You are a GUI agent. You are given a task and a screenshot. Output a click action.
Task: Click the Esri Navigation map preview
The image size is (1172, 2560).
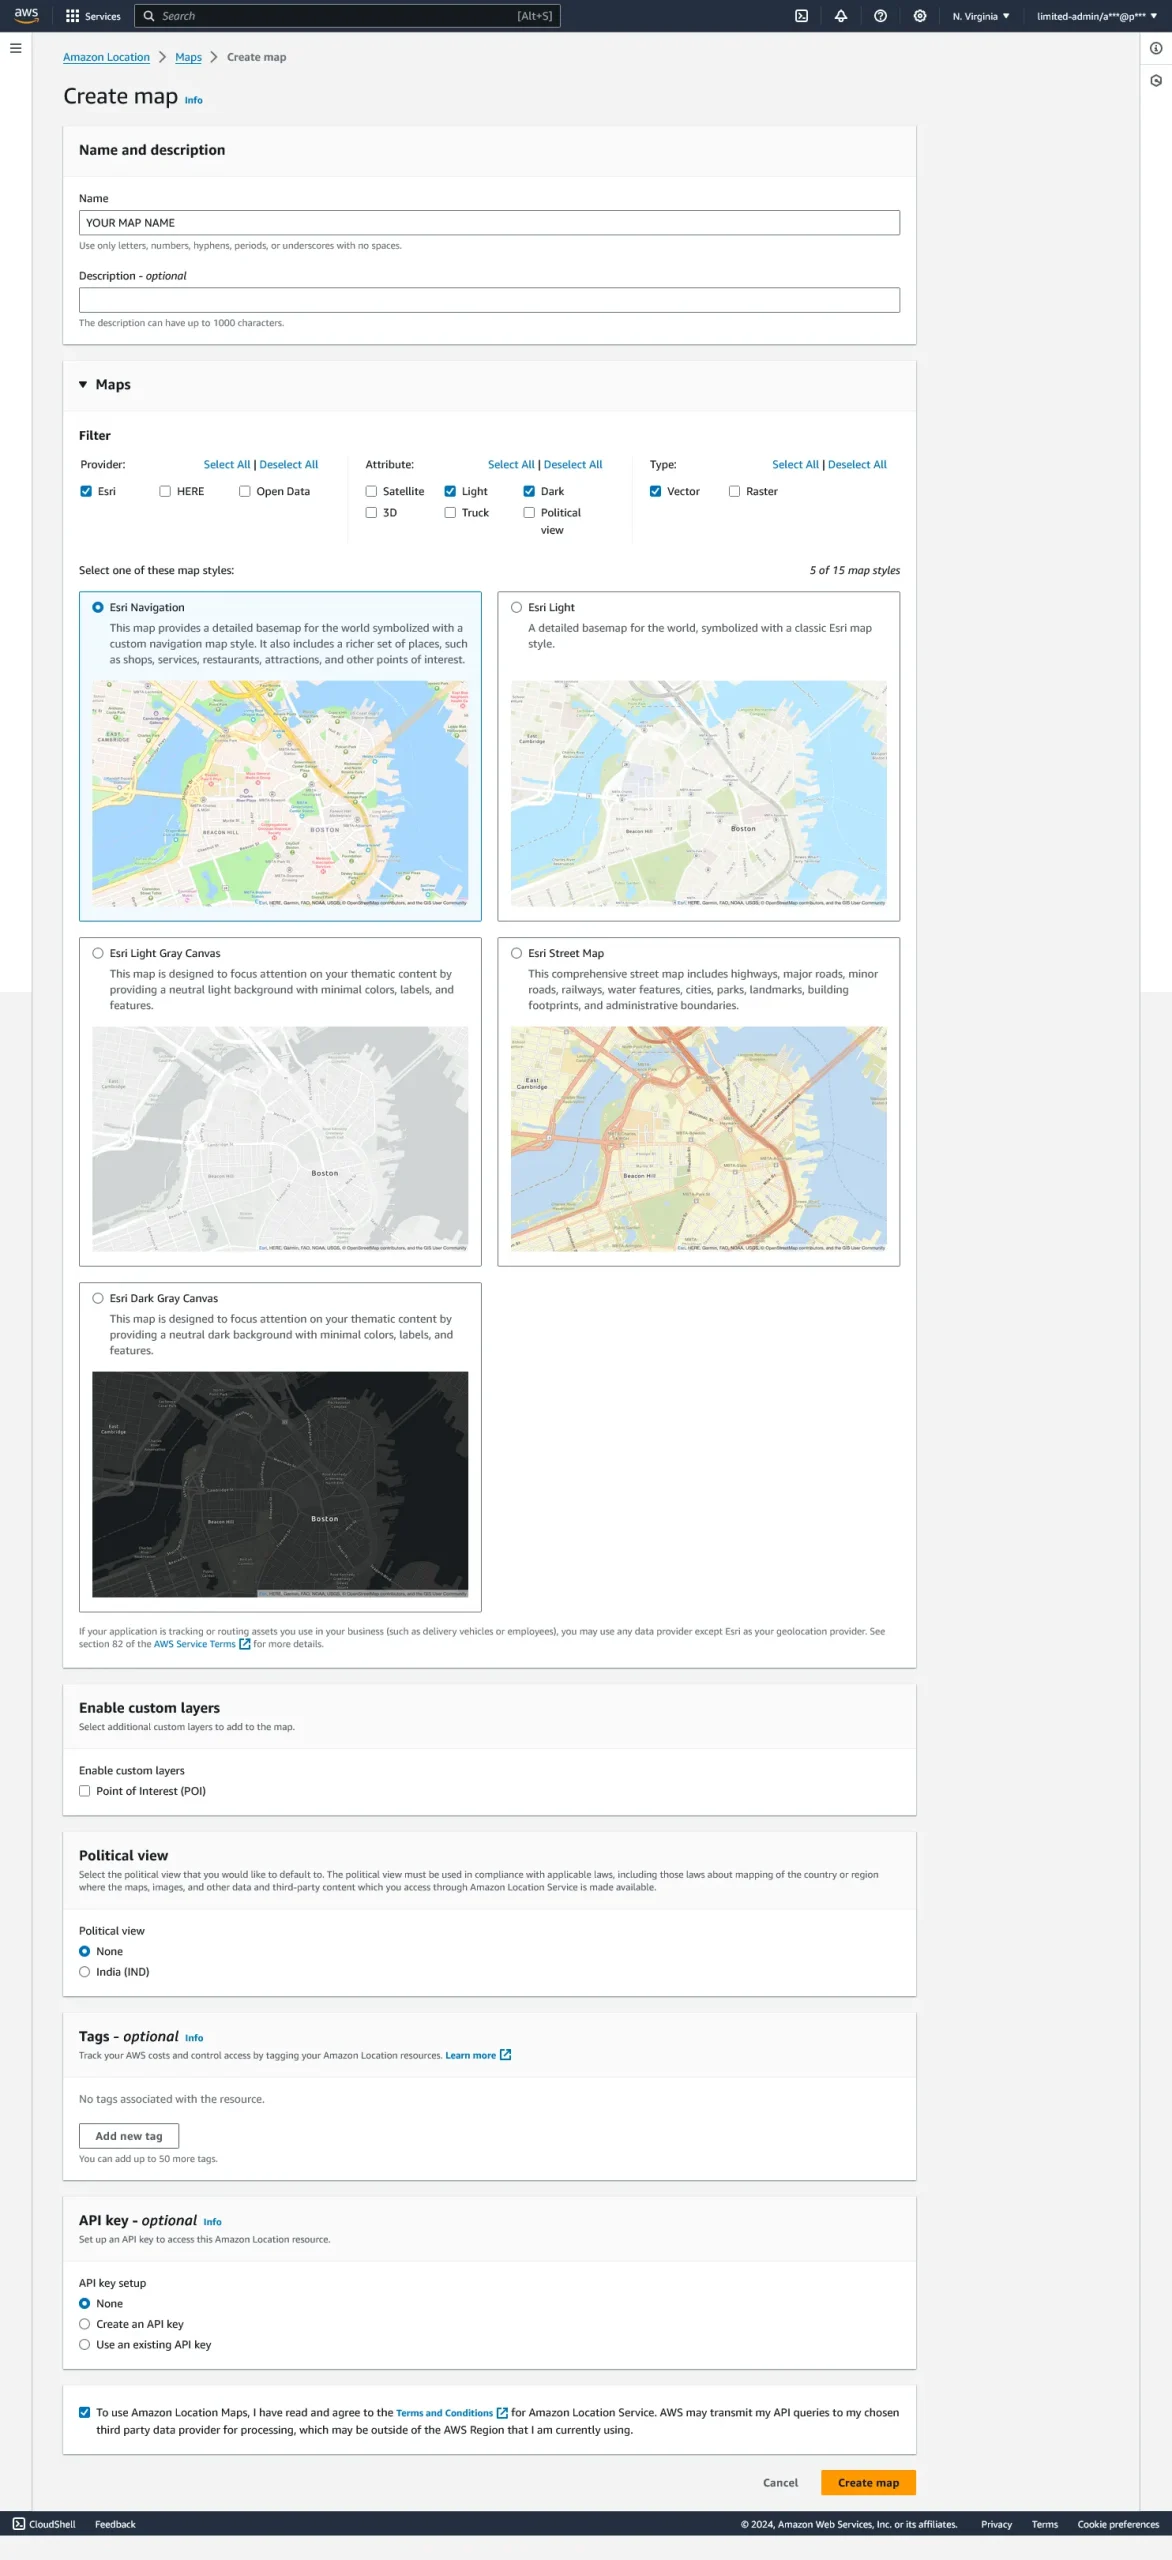click(x=280, y=794)
